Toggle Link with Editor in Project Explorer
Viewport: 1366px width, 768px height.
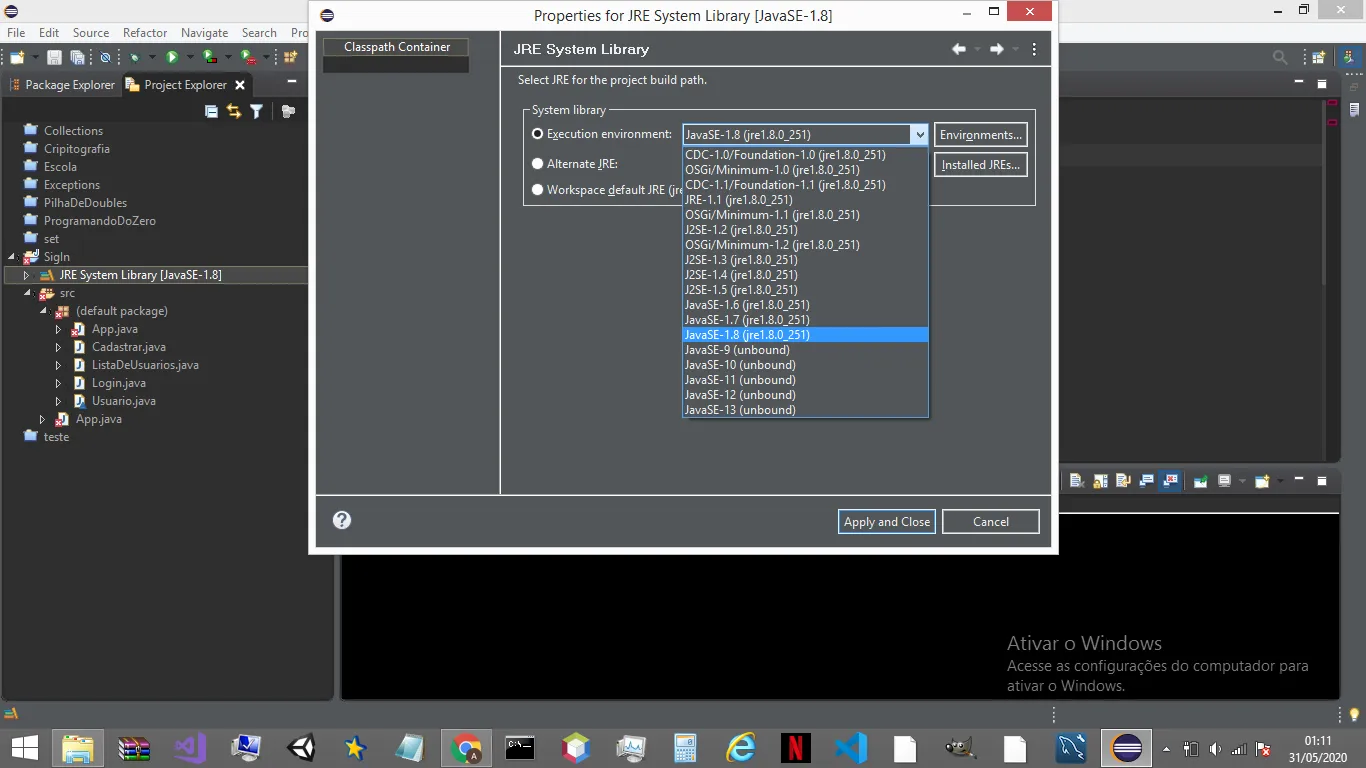pos(234,111)
